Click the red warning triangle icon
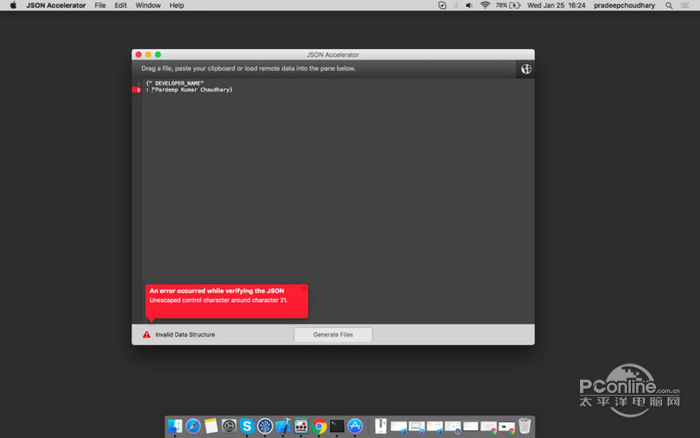Image resolution: width=700 pixels, height=438 pixels. 146,334
